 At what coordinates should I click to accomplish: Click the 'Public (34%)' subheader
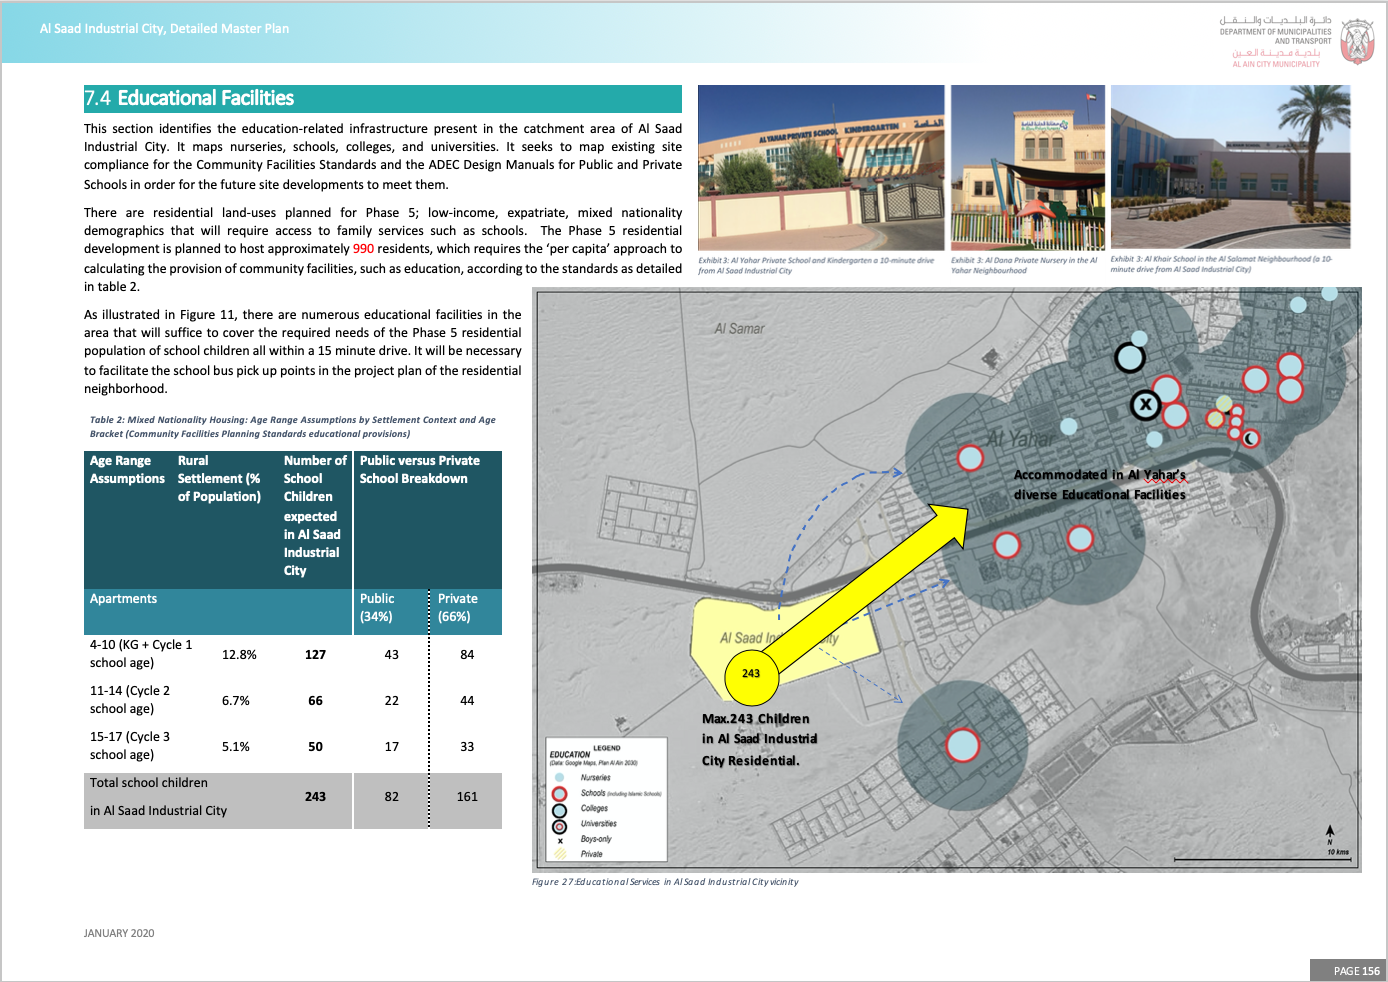tap(377, 608)
